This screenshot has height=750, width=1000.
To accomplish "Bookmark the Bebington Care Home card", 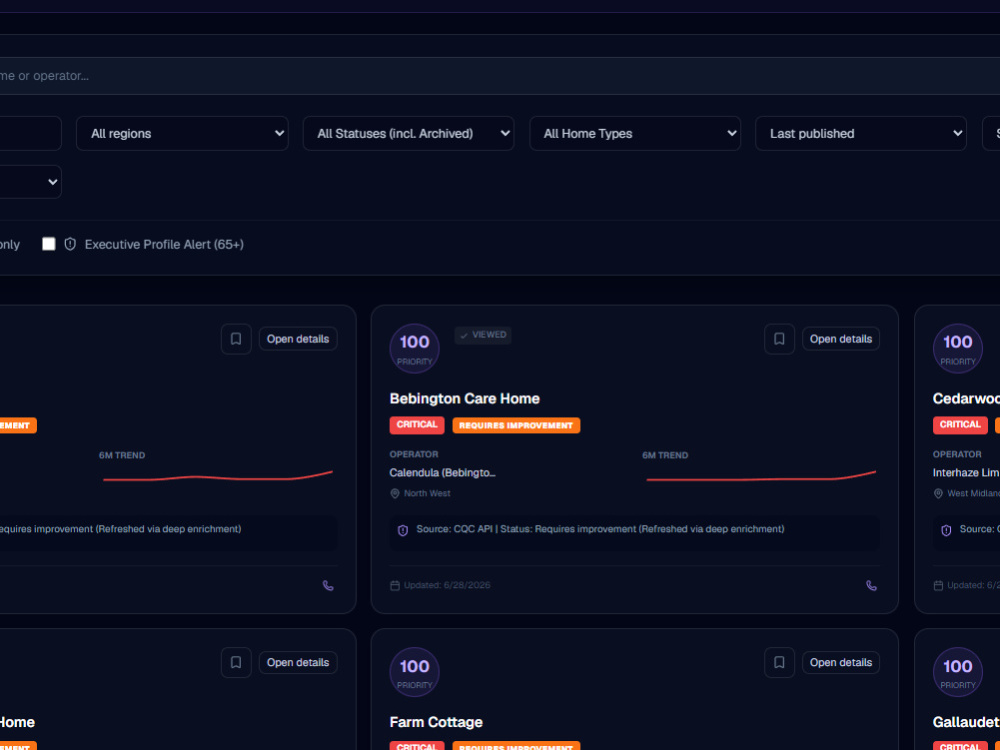I will point(779,339).
